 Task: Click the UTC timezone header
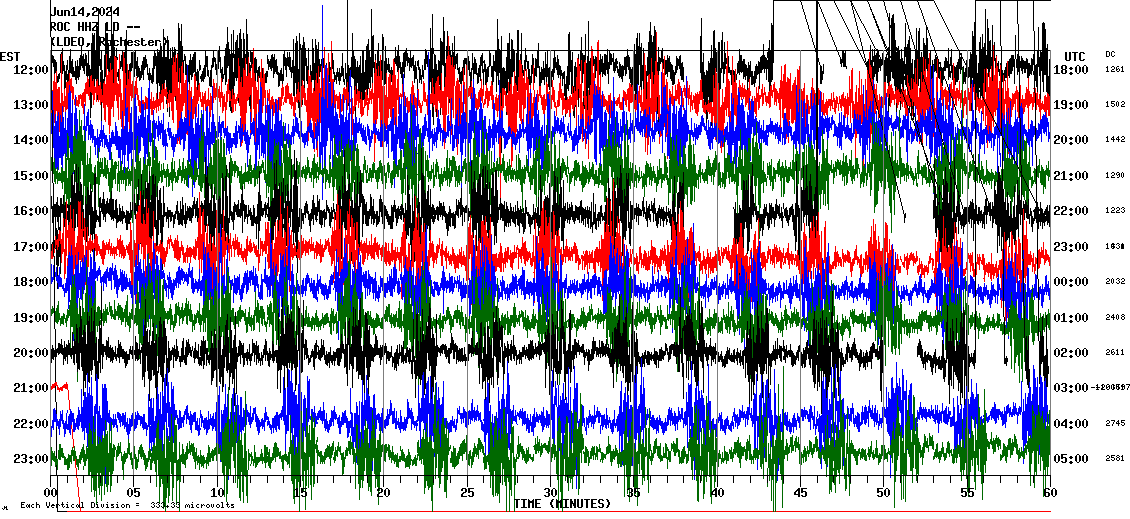[x=1074, y=56]
